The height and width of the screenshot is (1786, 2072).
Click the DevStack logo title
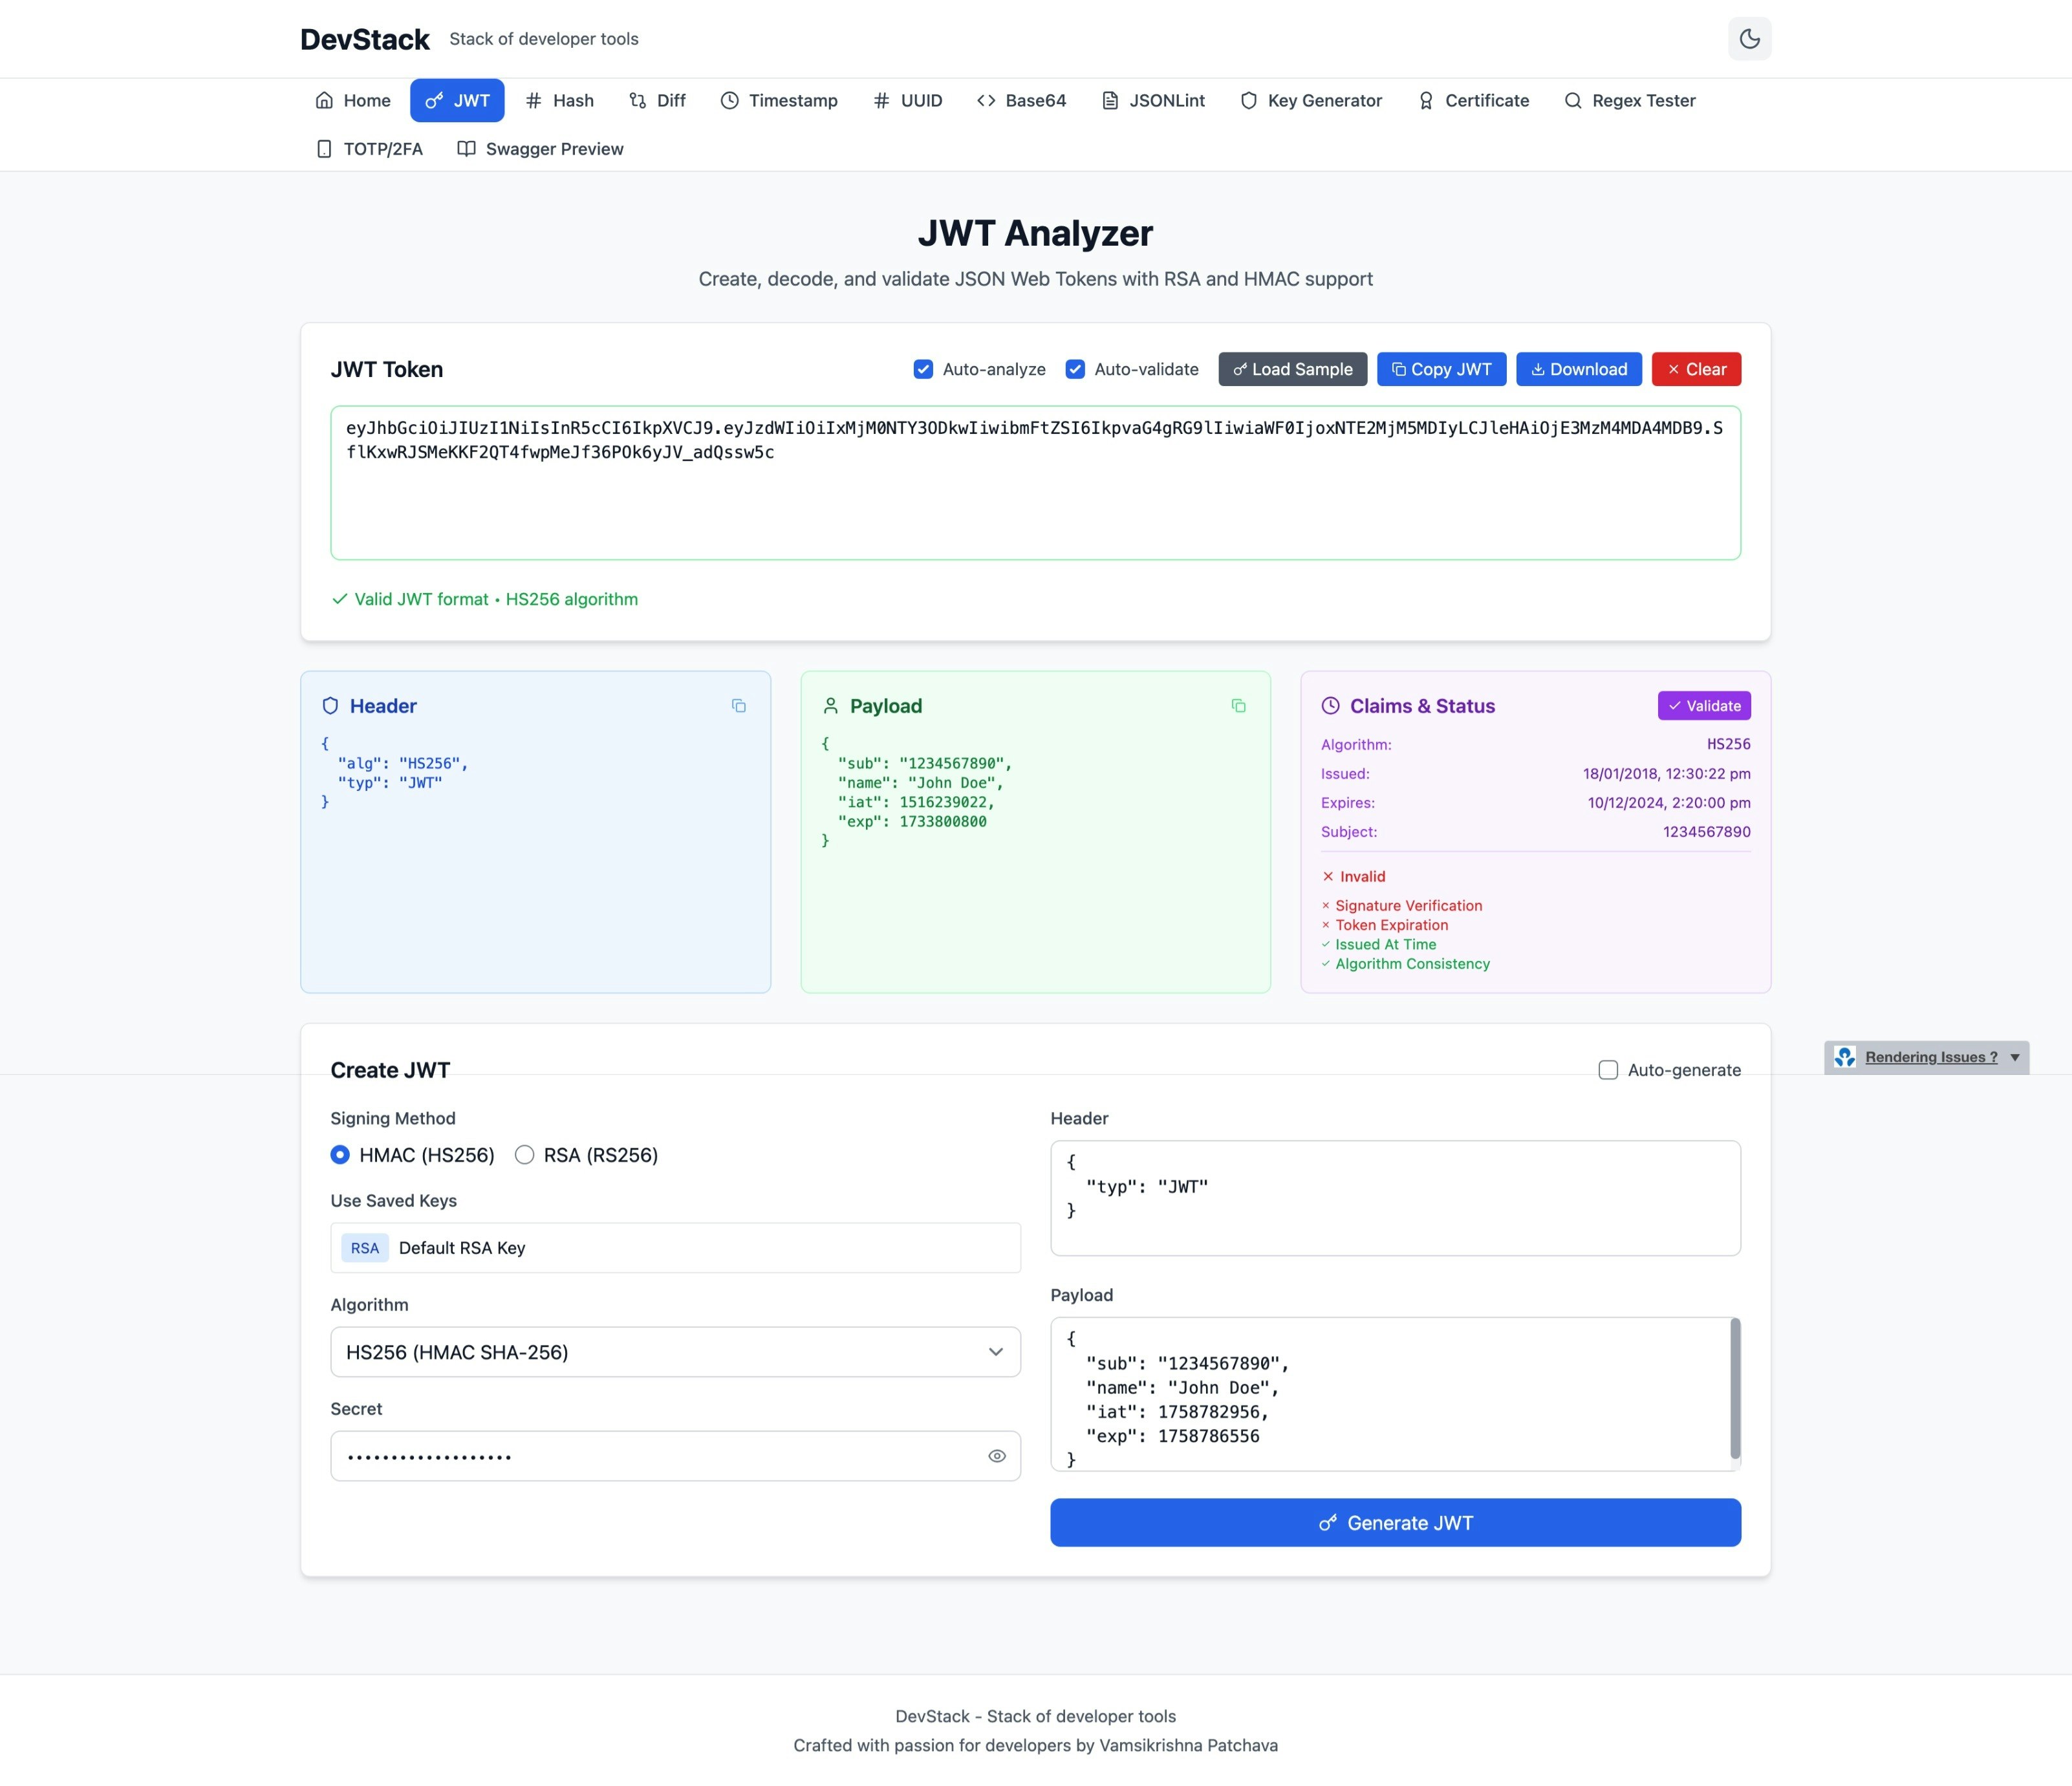[365, 39]
